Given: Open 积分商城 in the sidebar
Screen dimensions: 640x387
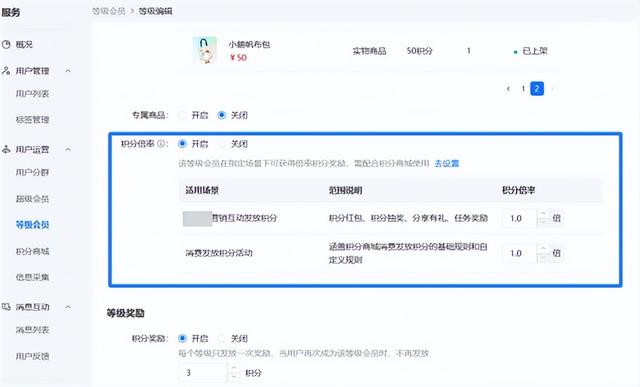Looking at the screenshot, I should coord(32,251).
